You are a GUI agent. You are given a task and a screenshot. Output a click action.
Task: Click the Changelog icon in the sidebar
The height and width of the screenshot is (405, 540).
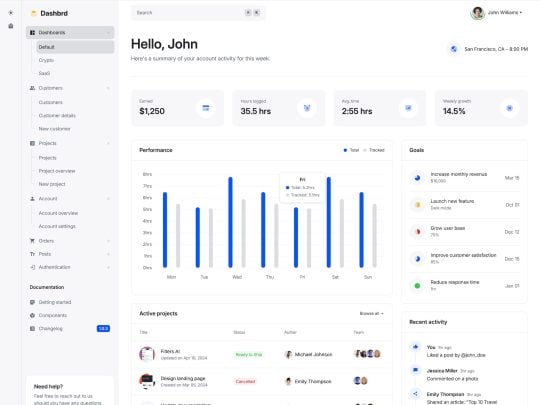[32, 329]
